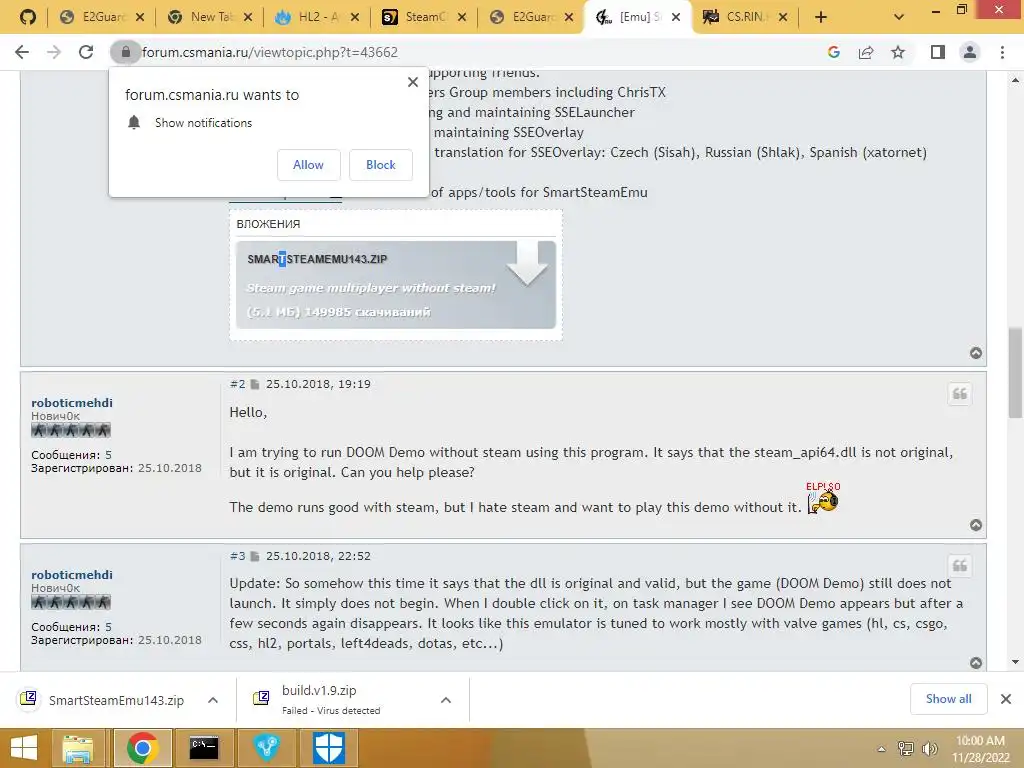Image resolution: width=1024 pixels, height=768 pixels.
Task: Open the Windows Start menu
Action: tap(24, 748)
